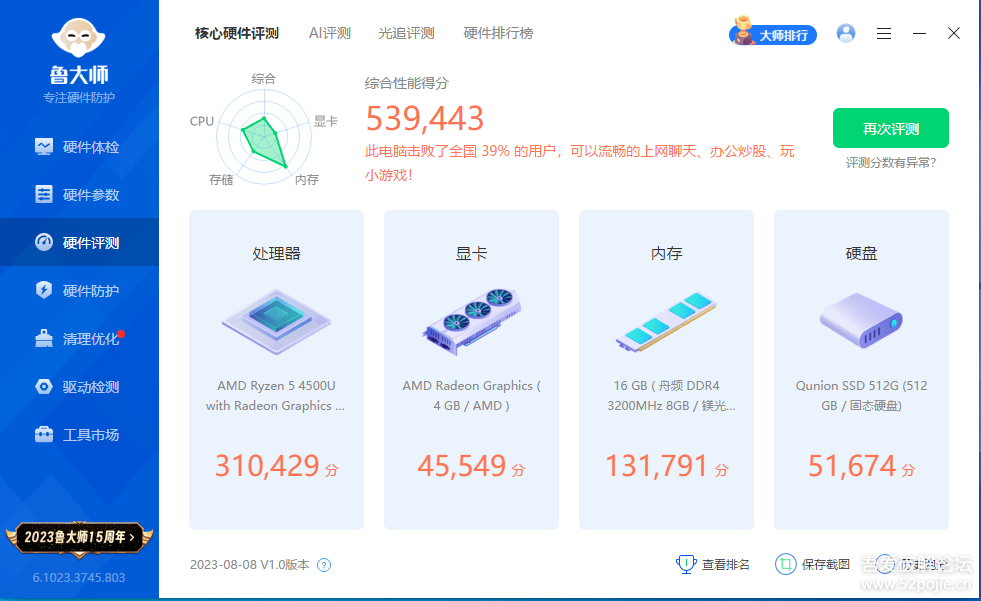Click the 保存截图 crop icon
981x601 pixels.
tap(785, 564)
